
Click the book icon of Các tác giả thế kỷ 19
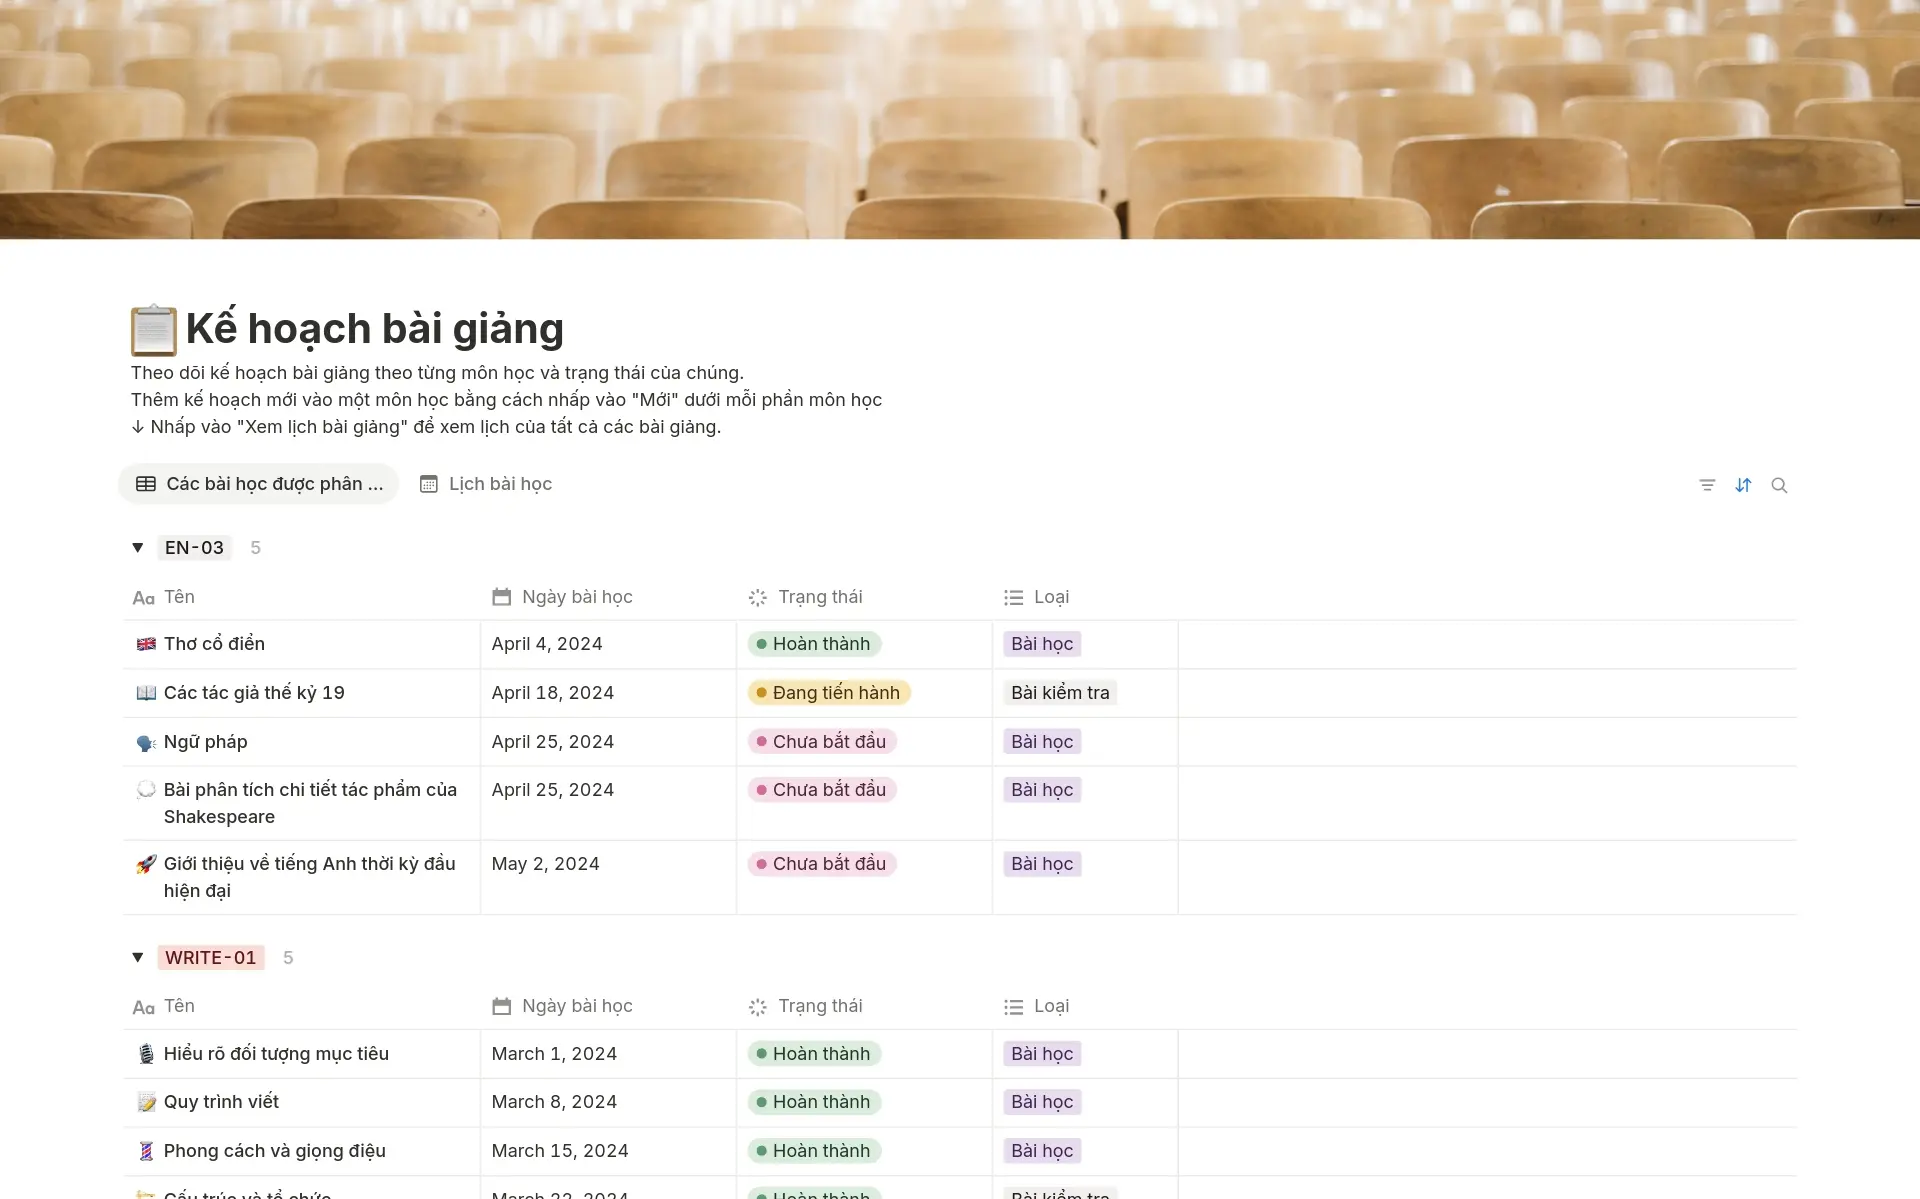(146, 693)
